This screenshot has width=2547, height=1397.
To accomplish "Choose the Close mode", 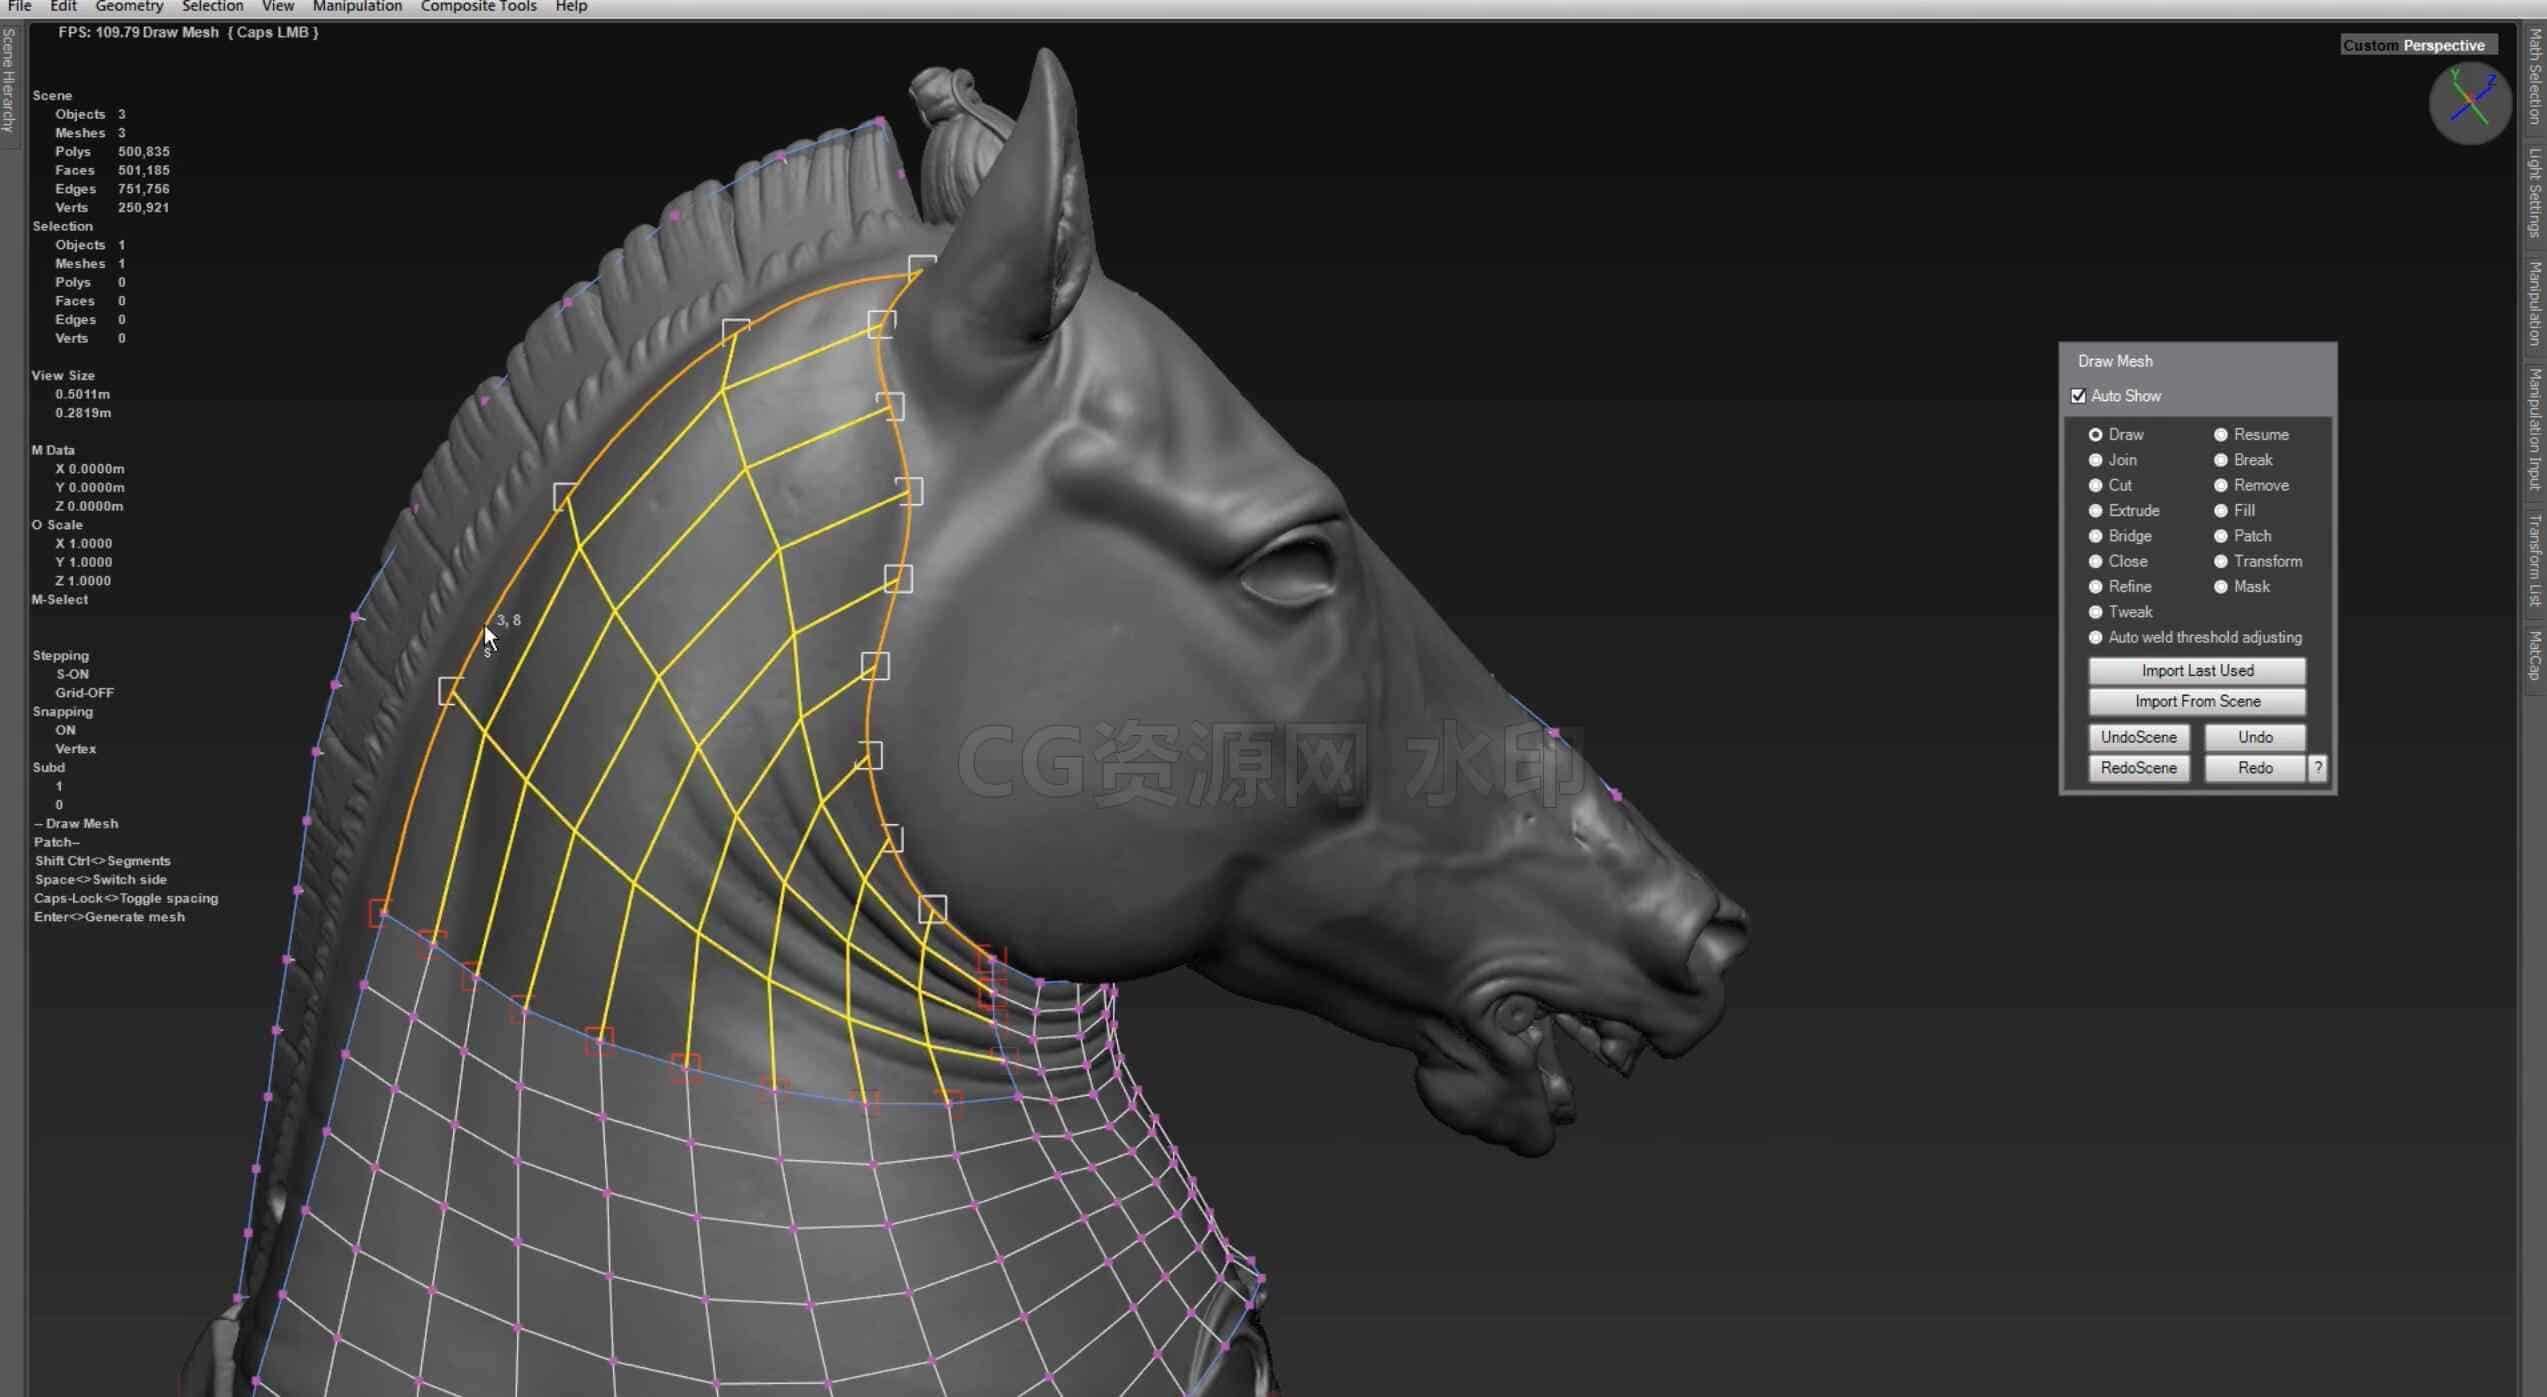I will 2095,561.
